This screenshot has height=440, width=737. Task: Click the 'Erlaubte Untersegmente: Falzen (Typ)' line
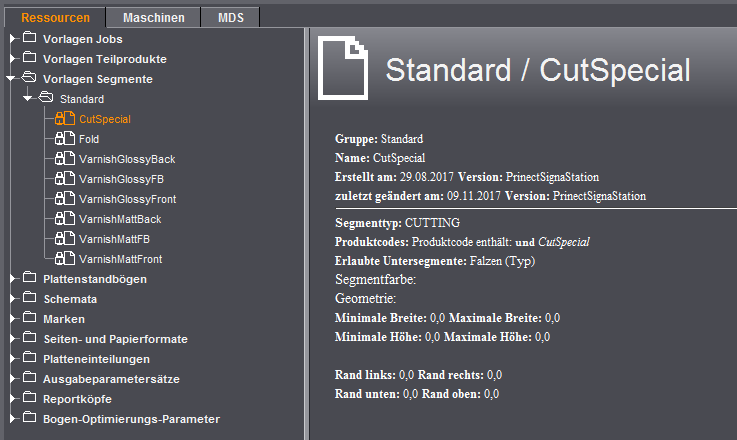[435, 261]
